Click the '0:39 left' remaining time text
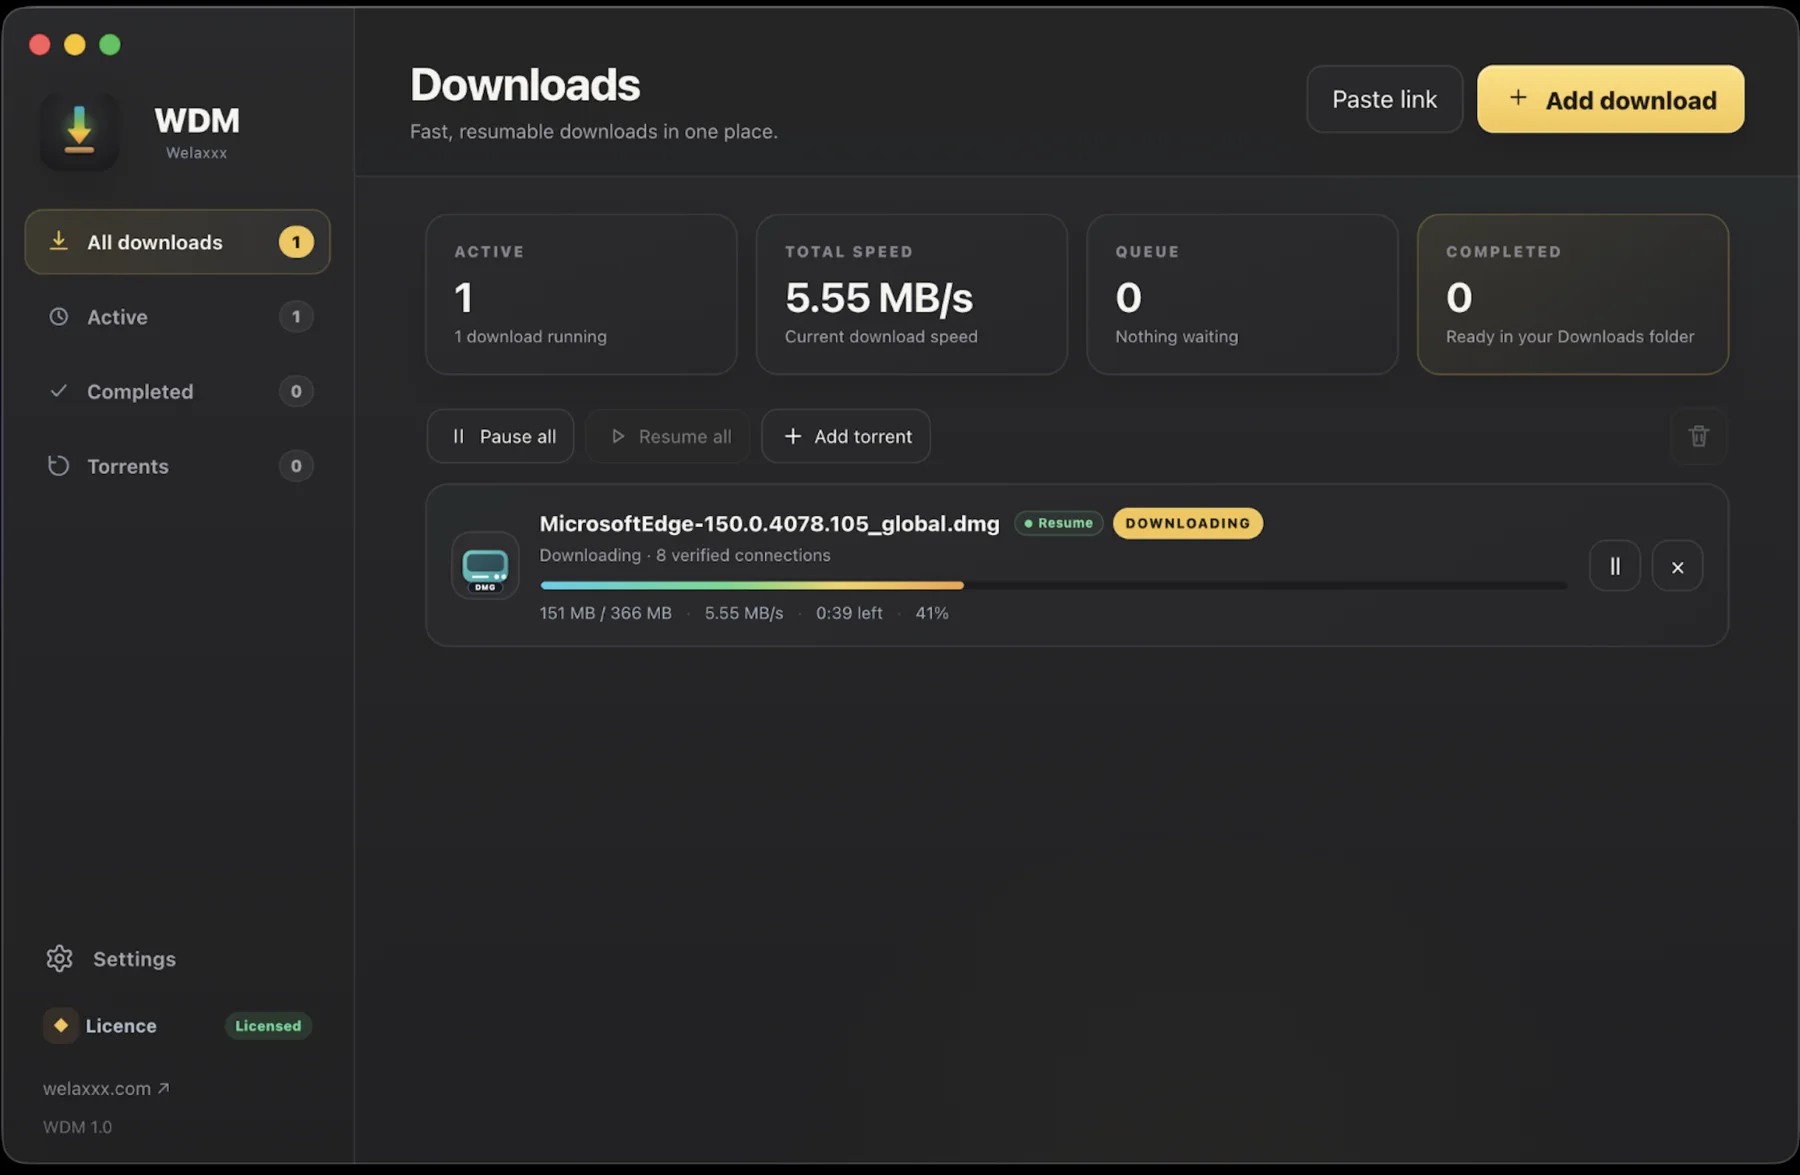Screen dimensions: 1800x1175 click(849, 613)
